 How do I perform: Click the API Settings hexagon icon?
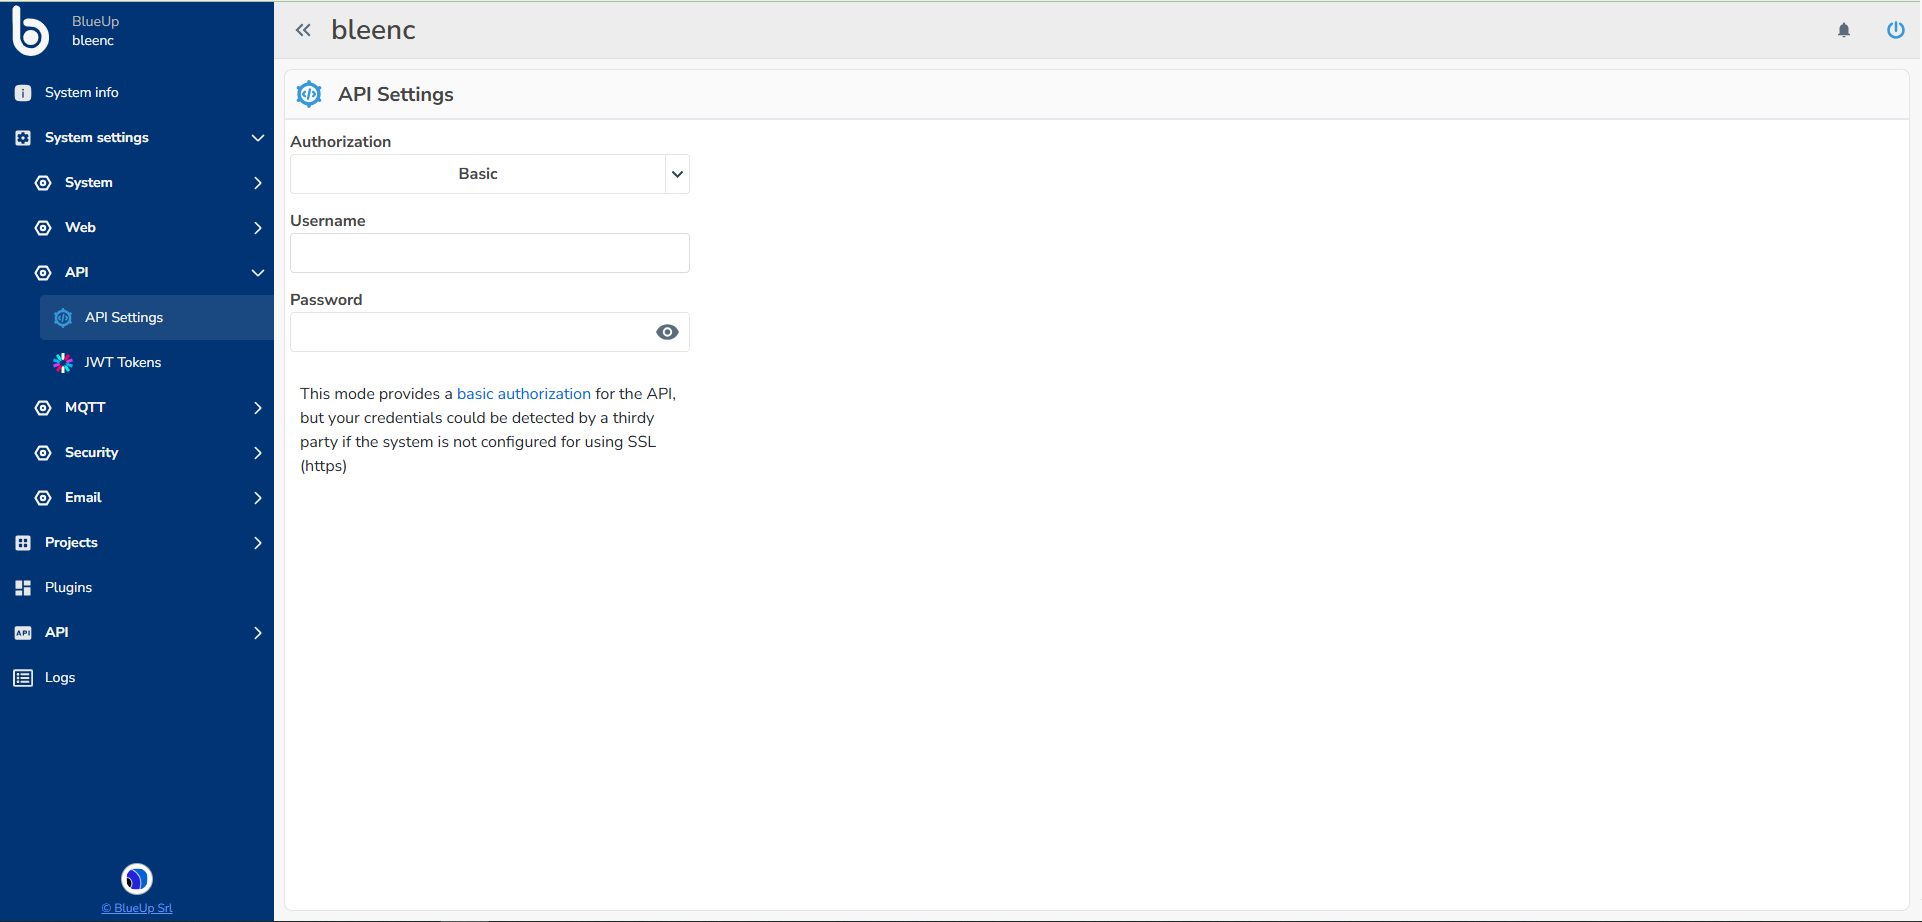tap(63, 317)
